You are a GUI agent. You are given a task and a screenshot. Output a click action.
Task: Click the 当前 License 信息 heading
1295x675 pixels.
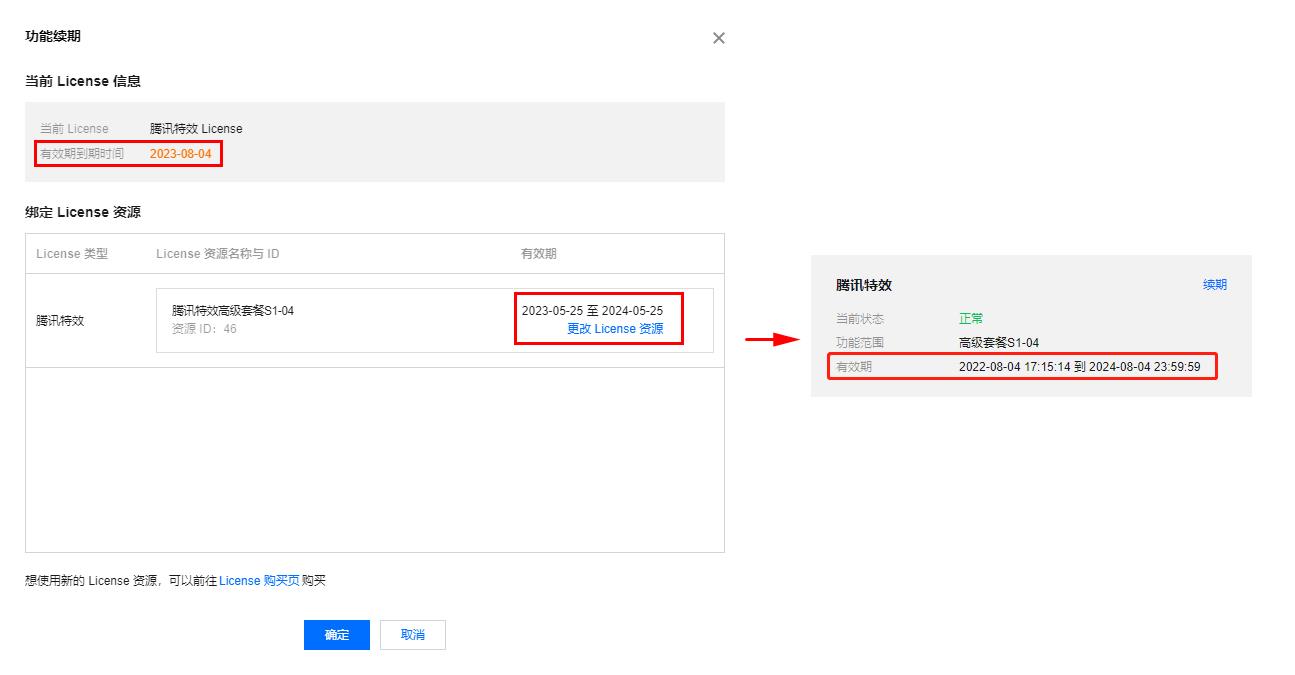[83, 81]
